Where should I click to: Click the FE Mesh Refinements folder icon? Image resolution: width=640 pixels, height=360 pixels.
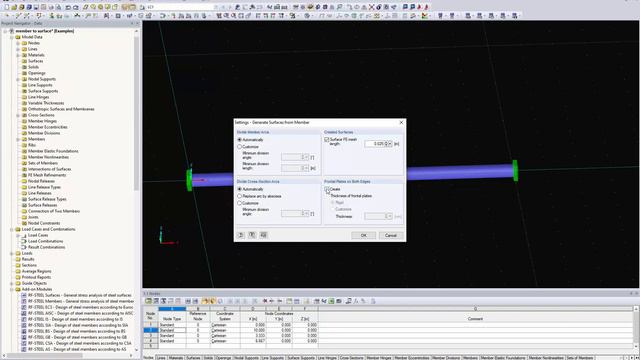point(24,175)
